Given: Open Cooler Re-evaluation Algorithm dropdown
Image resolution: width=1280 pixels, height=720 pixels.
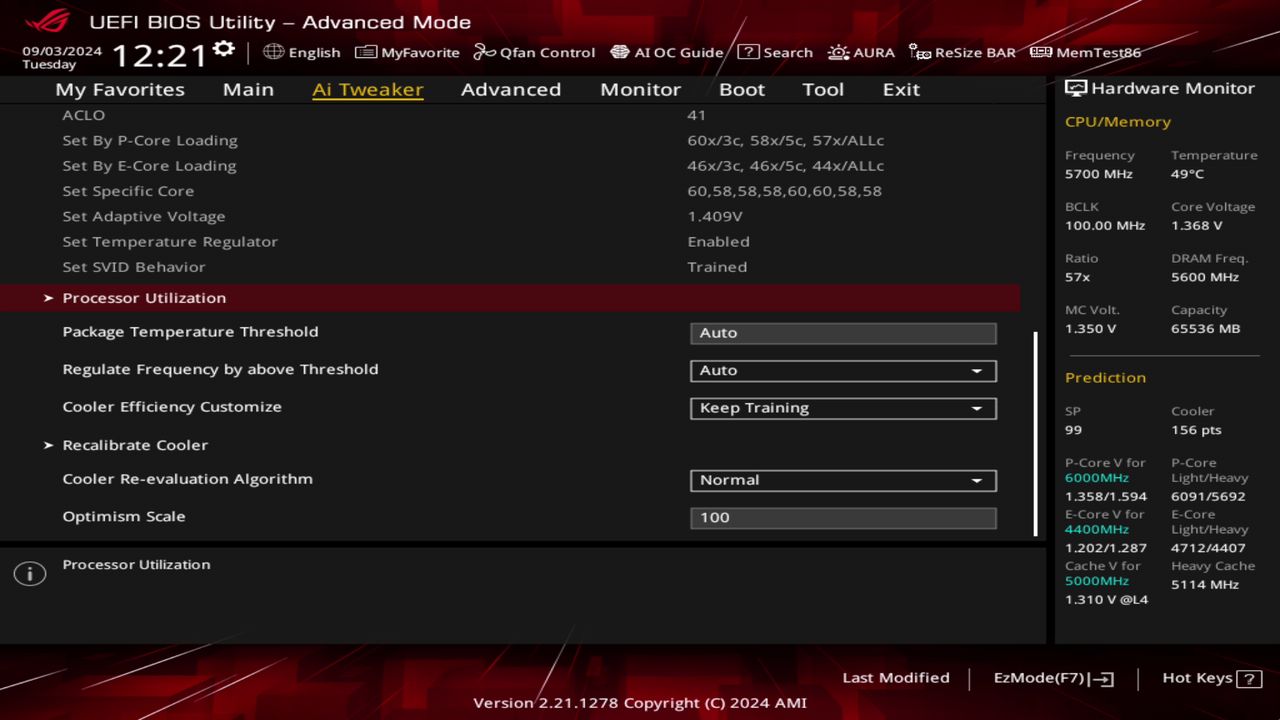Looking at the screenshot, I should pyautogui.click(x=843, y=481).
